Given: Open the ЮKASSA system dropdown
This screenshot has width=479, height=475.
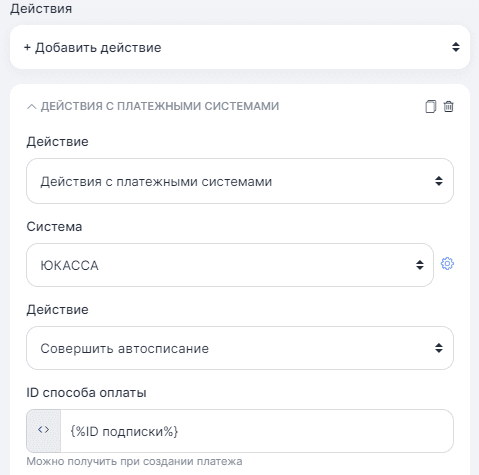Looking at the screenshot, I should point(230,265).
